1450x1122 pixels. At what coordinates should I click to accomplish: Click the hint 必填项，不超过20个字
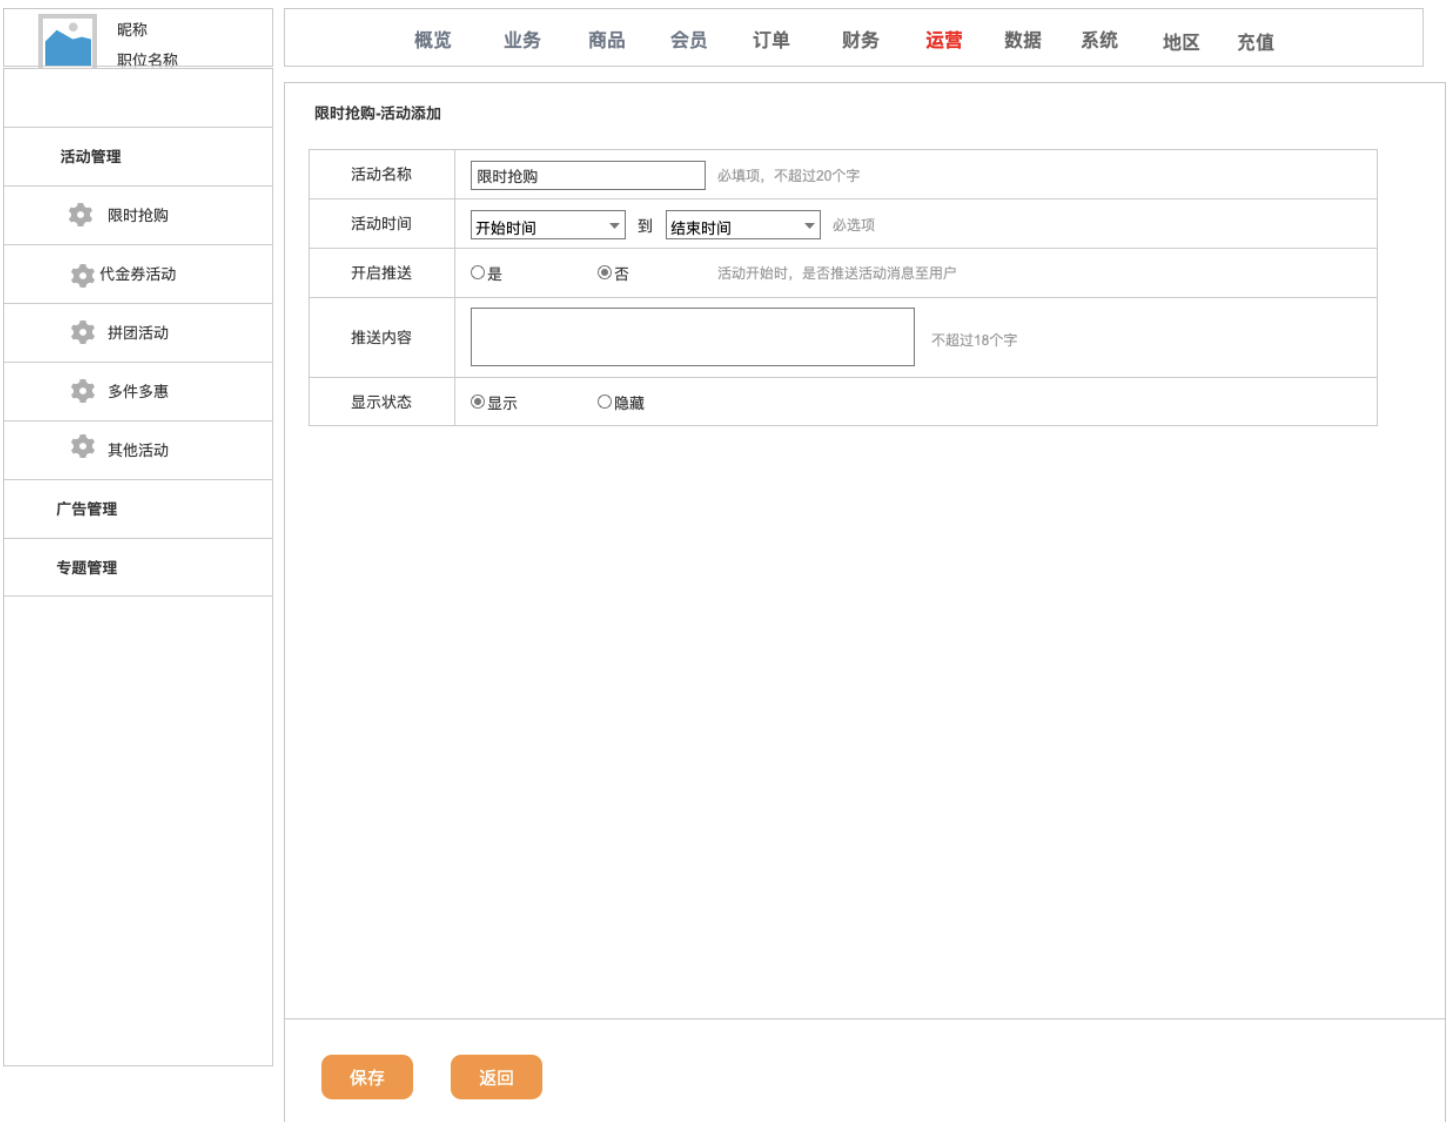click(788, 176)
